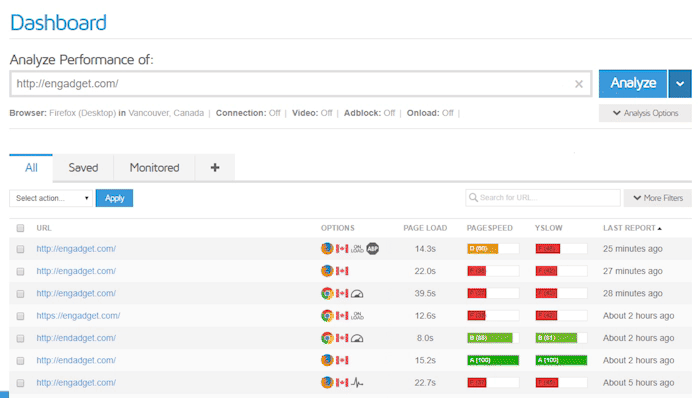
Task: Click the Onload icon in the 14.3s row
Action: tap(357, 248)
